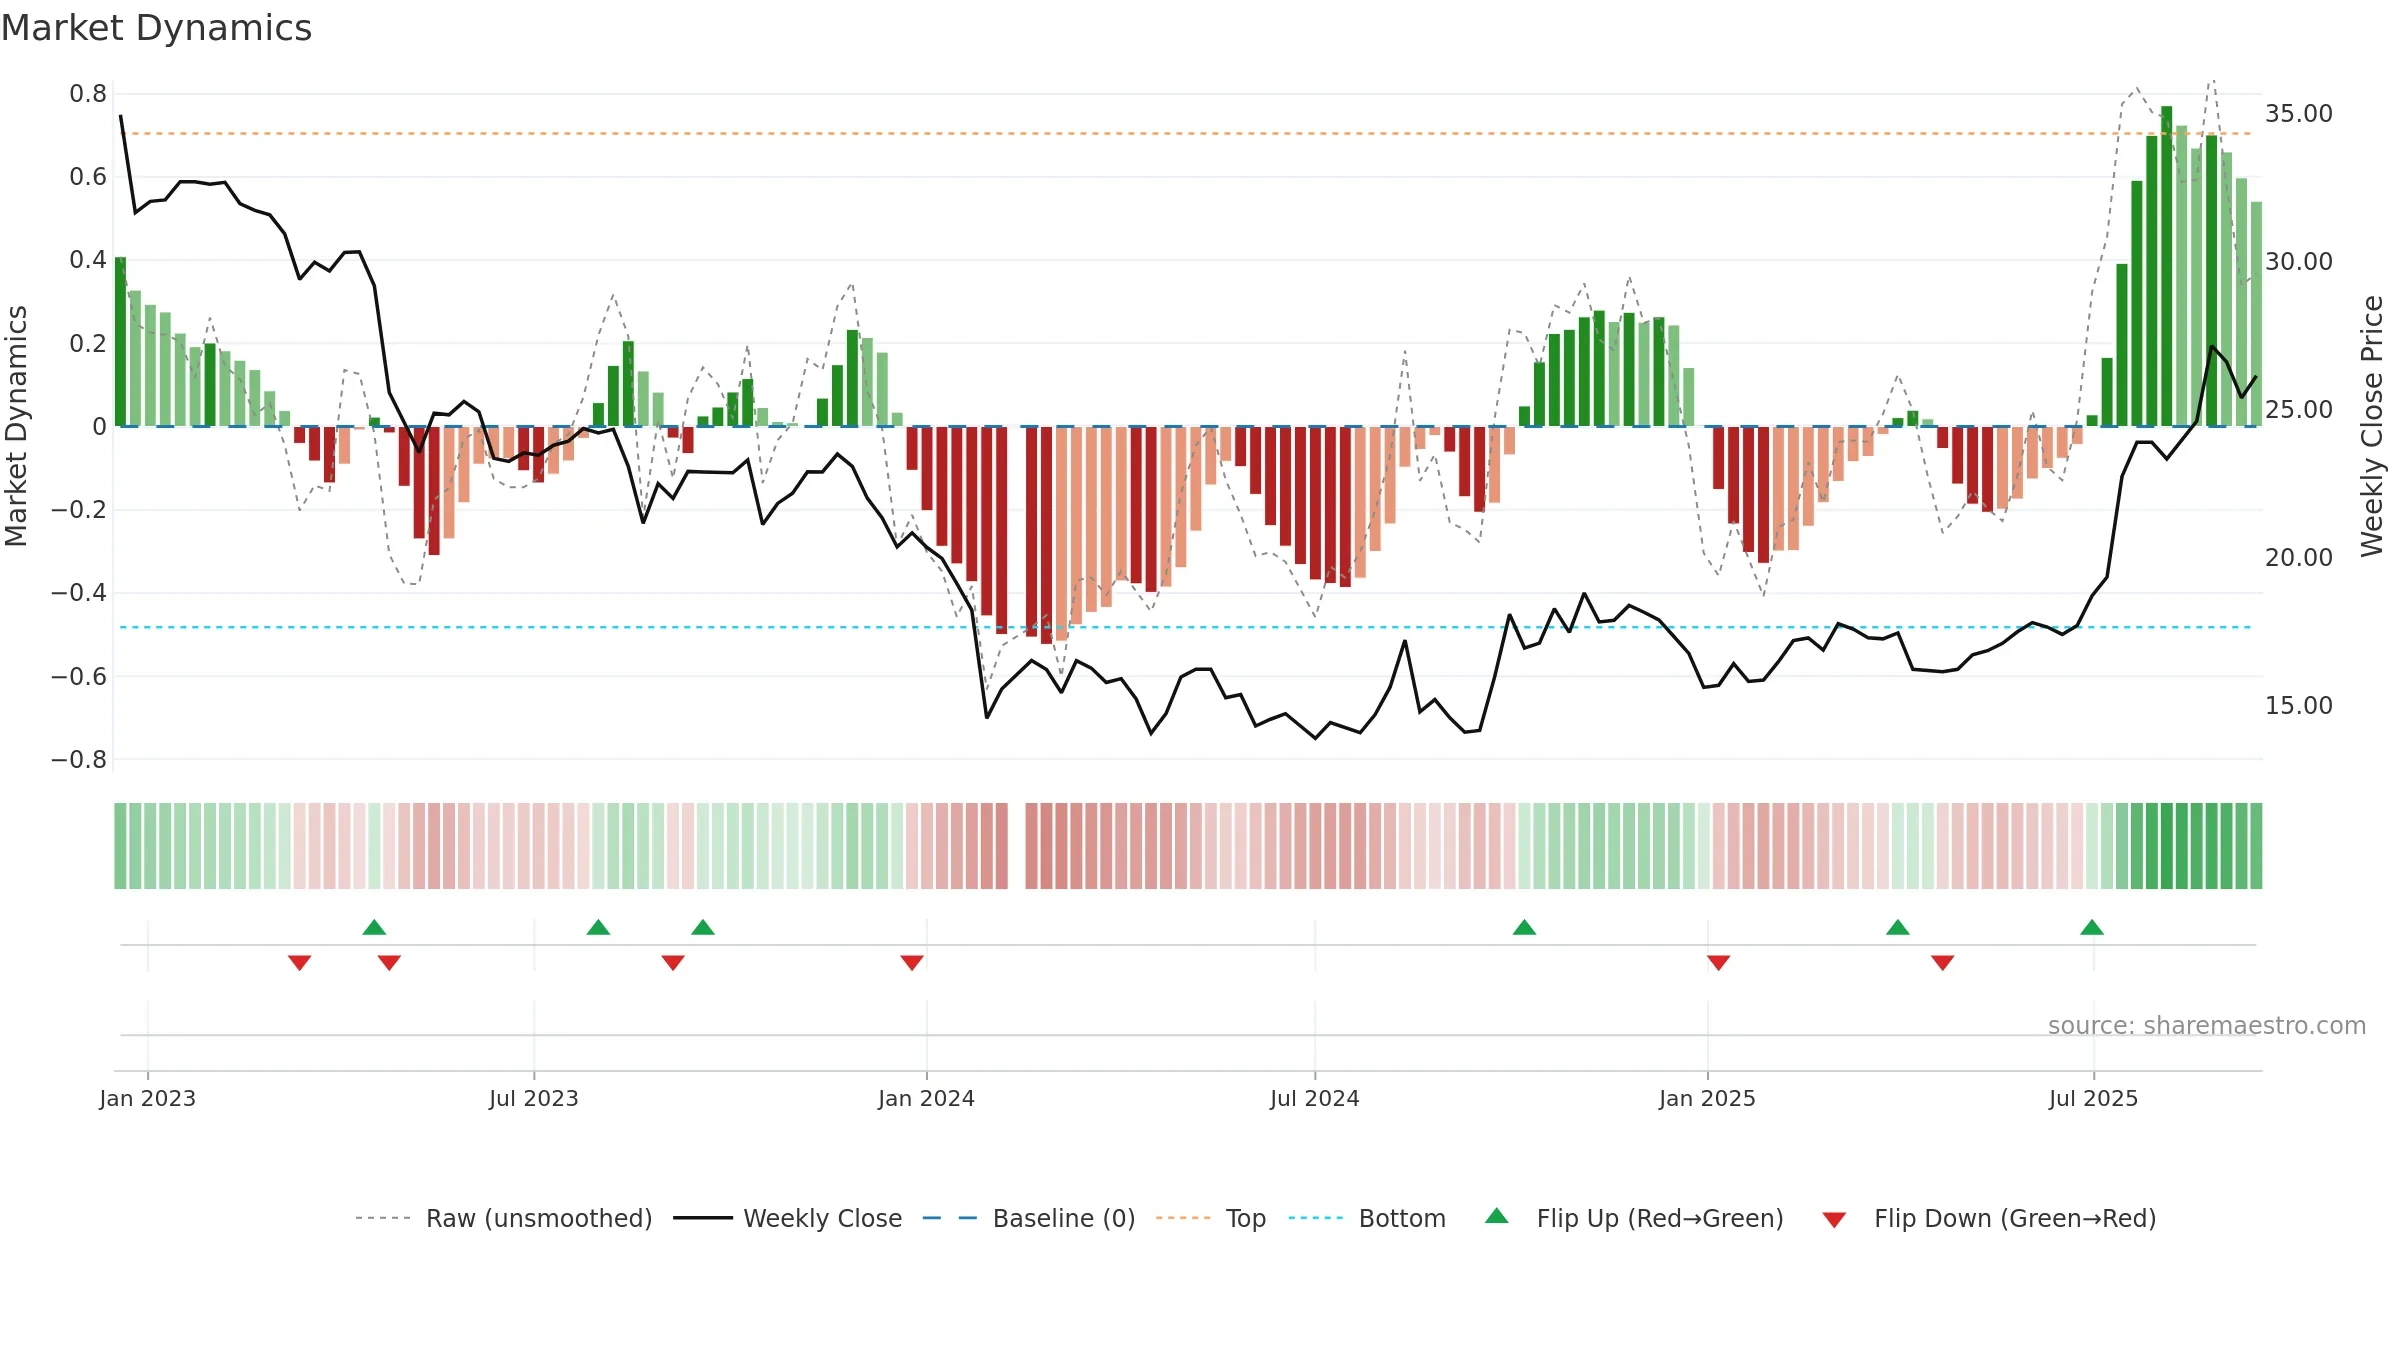Toggle the Weekly Close legend entry
2400x1350 pixels.
[787, 1218]
